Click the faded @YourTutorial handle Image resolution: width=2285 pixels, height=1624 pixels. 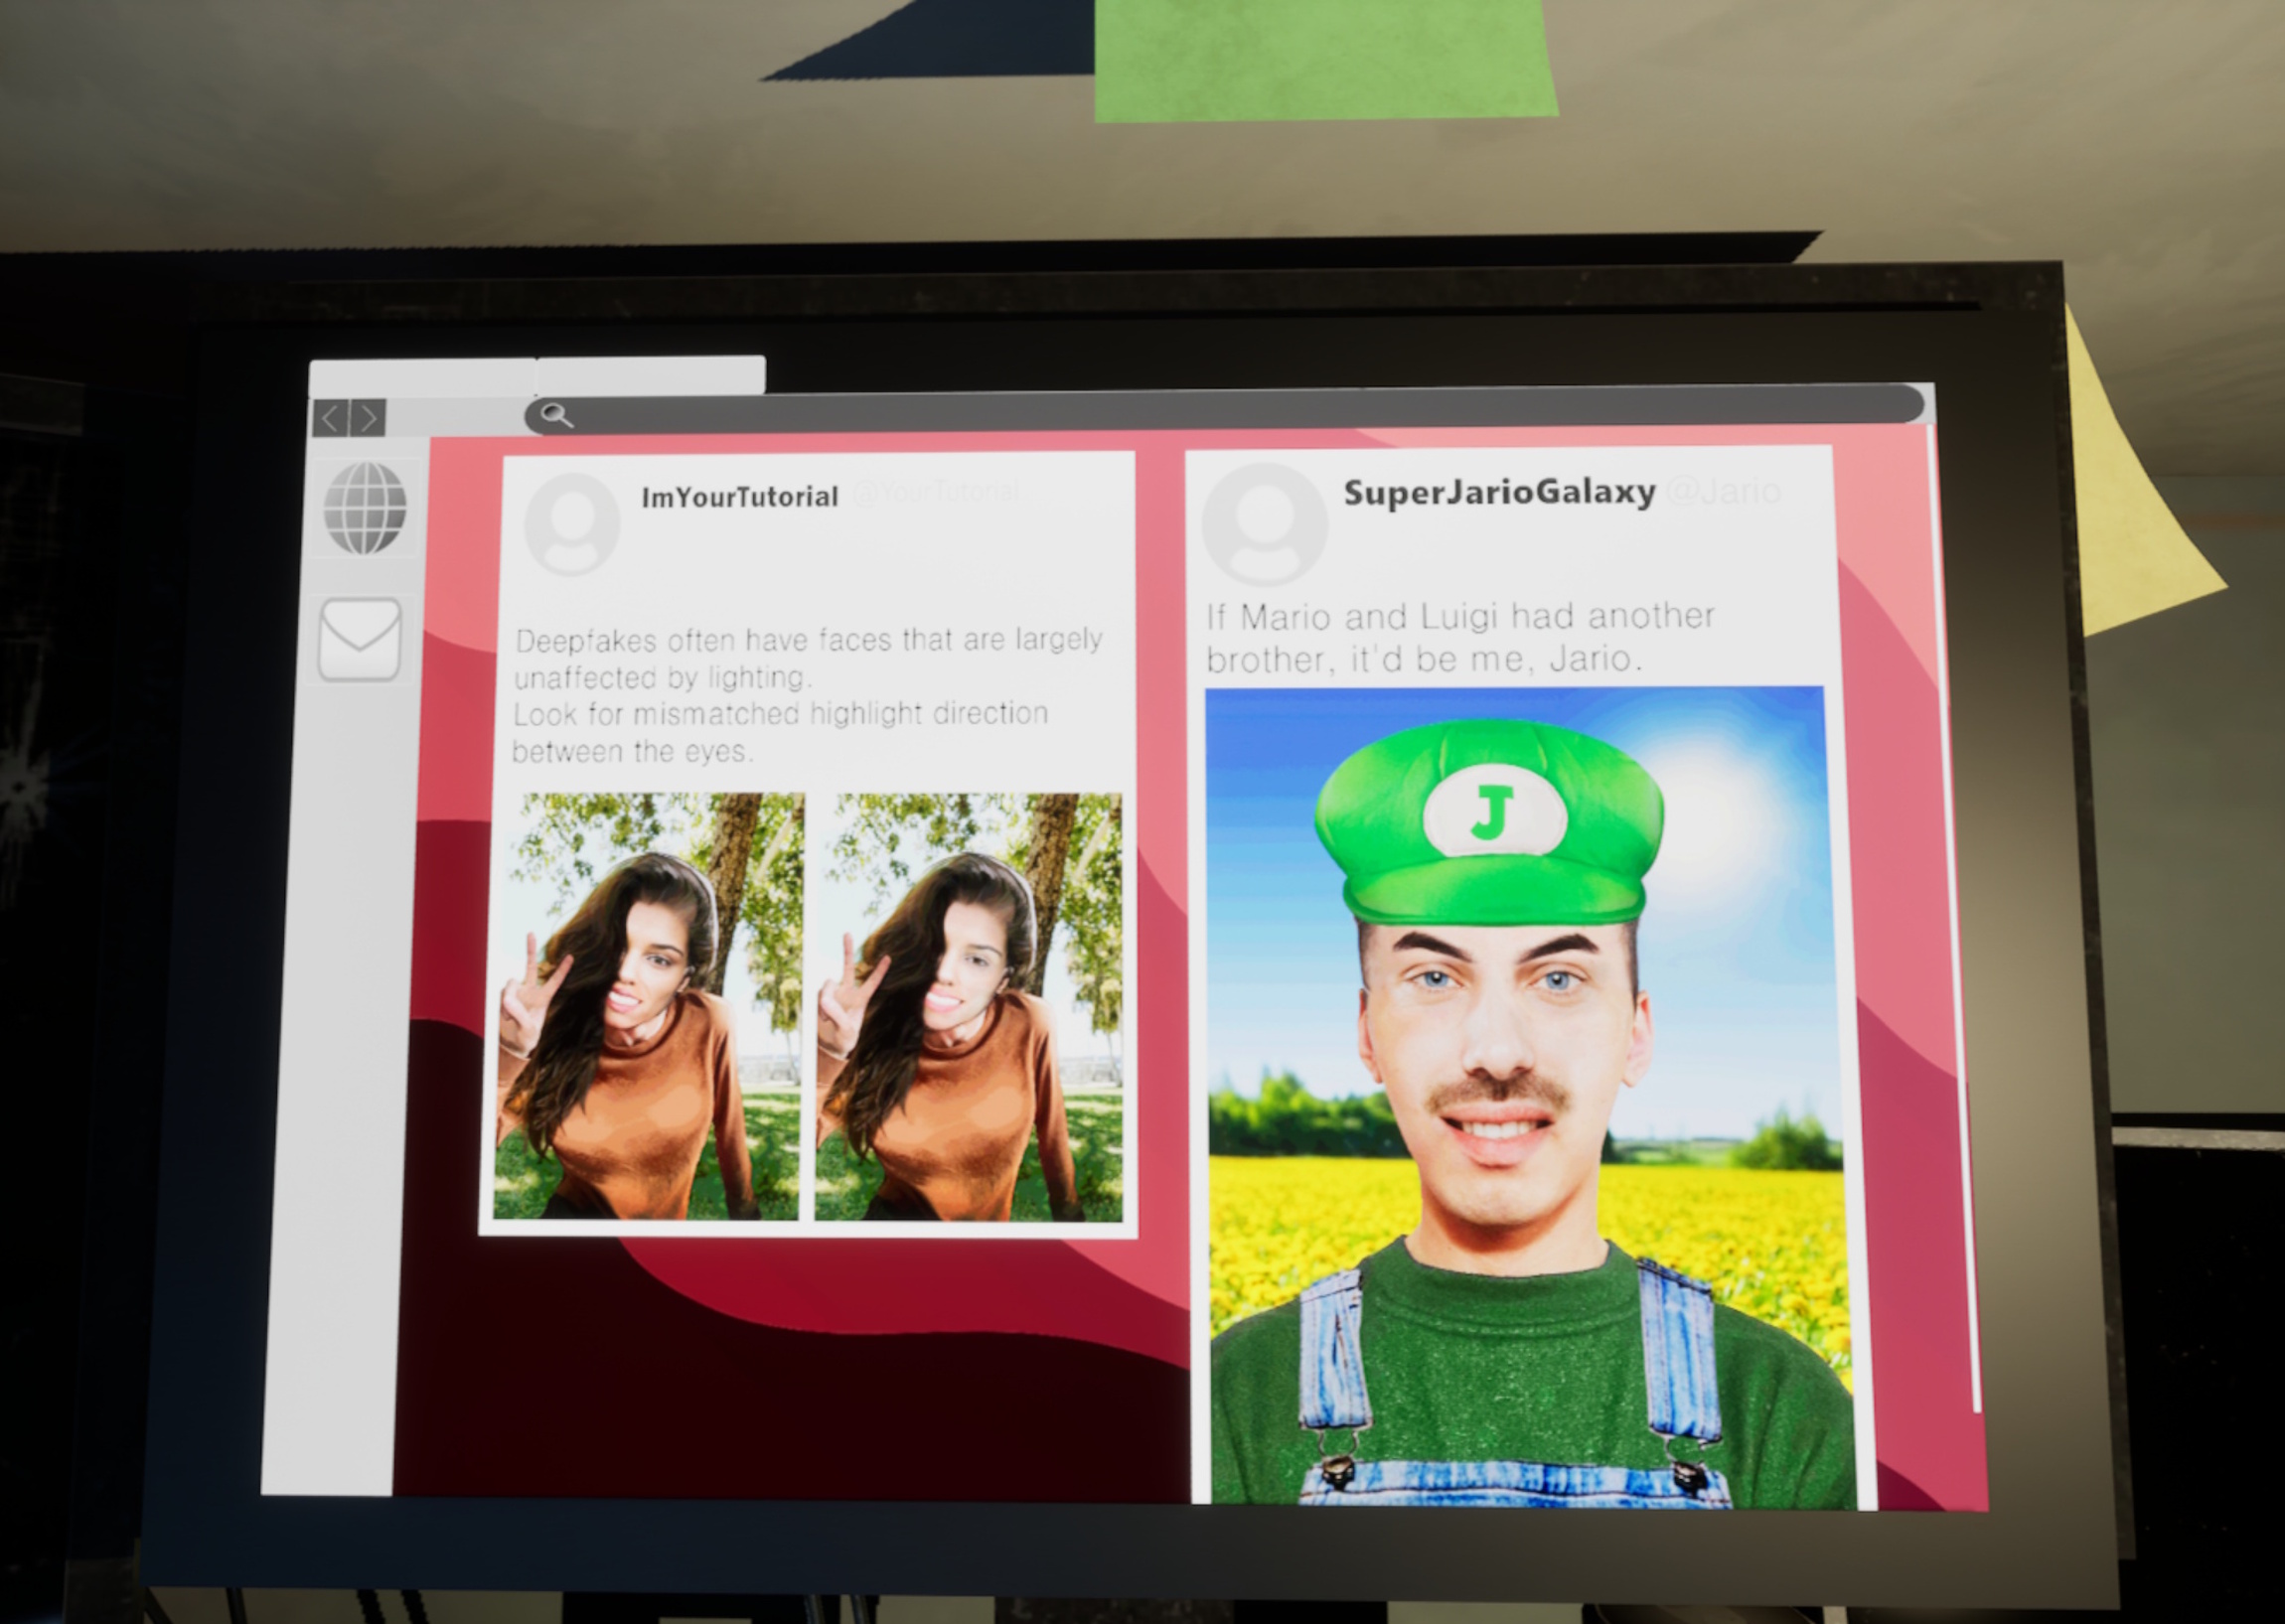click(936, 492)
